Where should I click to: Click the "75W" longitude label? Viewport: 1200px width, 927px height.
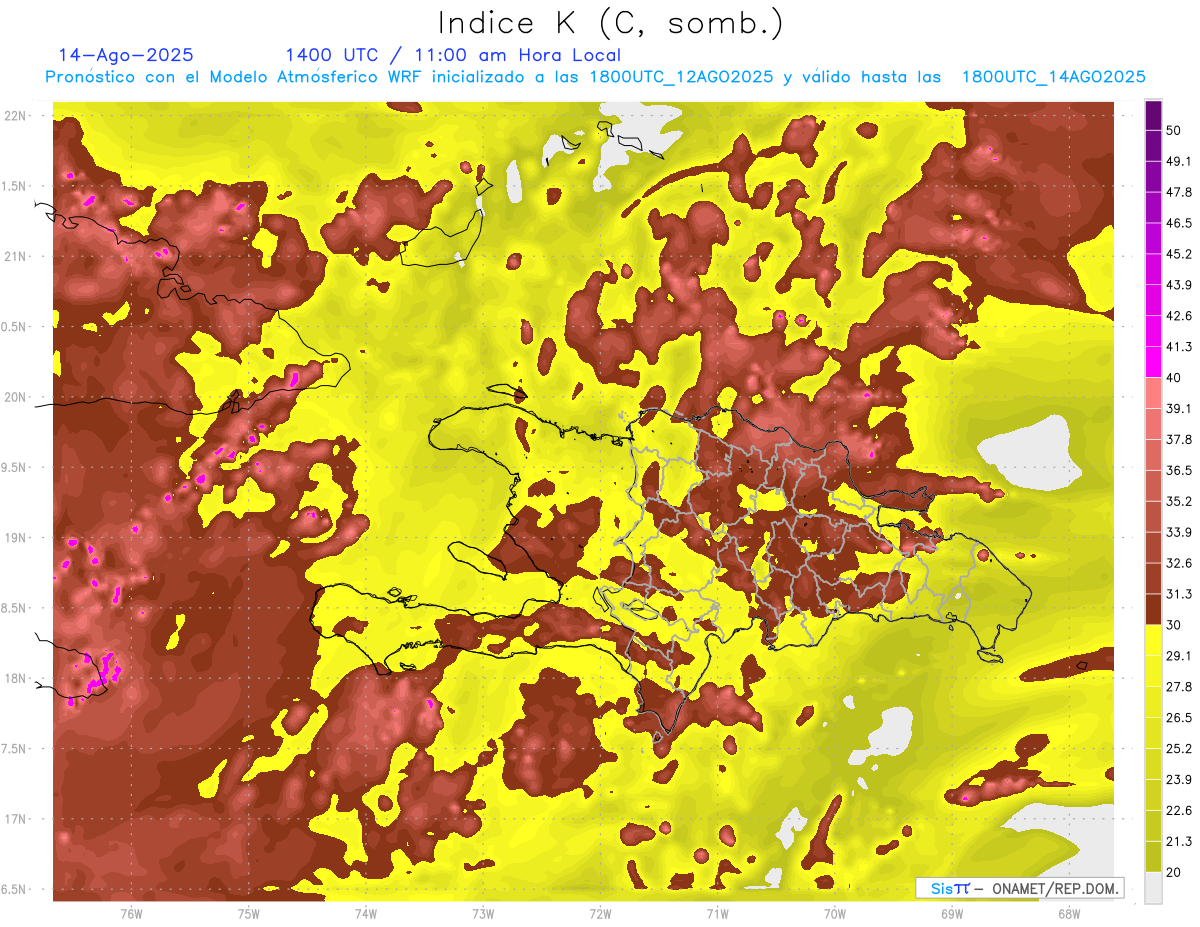coord(249,913)
